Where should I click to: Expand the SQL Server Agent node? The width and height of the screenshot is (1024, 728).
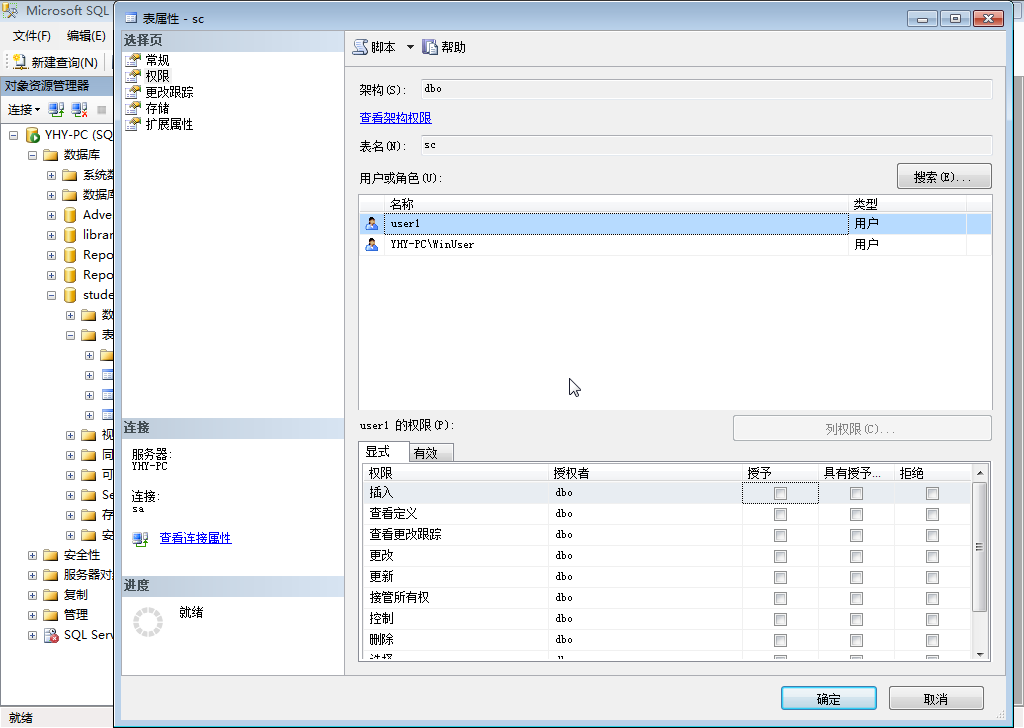pos(32,635)
